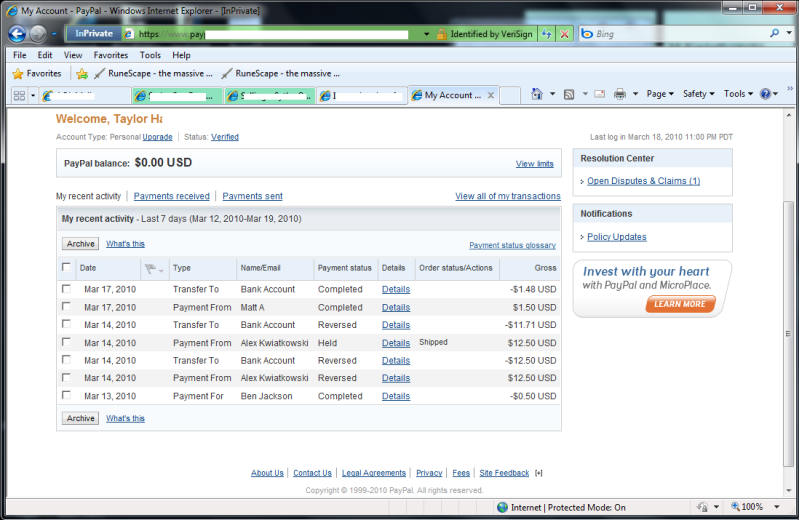Toggle the select-all checkbox in table header
The width and height of the screenshot is (799, 520).
tap(66, 267)
